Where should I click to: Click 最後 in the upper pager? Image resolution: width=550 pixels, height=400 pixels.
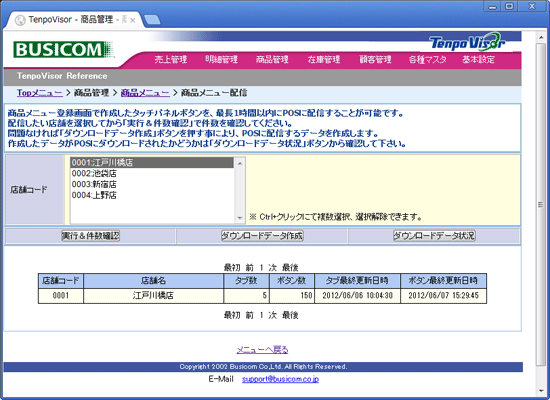click(290, 268)
